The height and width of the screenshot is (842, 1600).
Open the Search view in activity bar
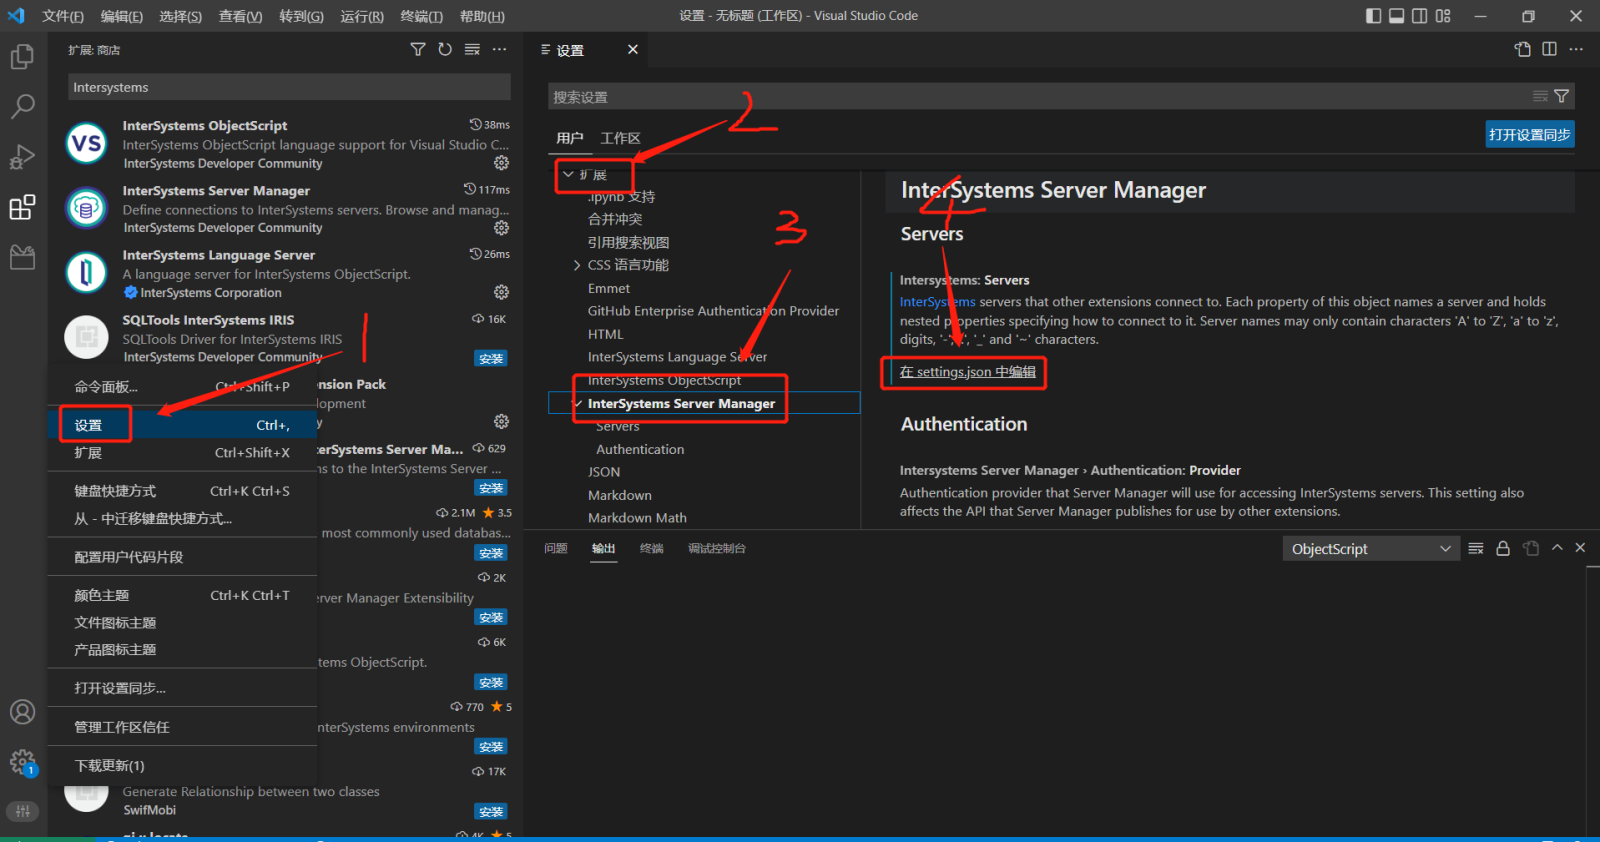click(22, 106)
